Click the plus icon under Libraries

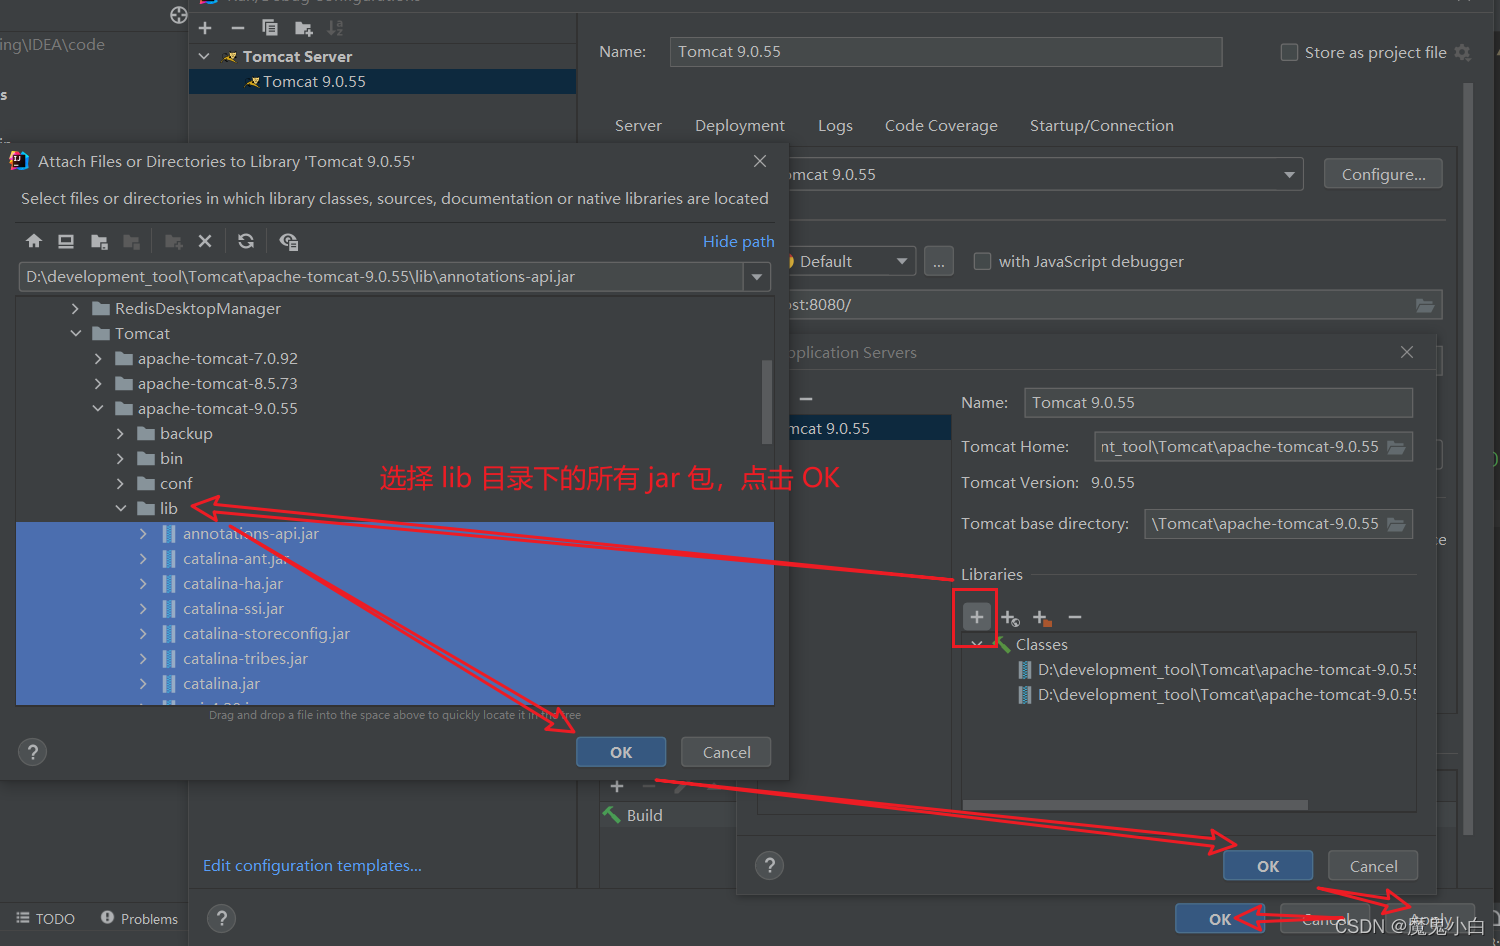click(977, 617)
